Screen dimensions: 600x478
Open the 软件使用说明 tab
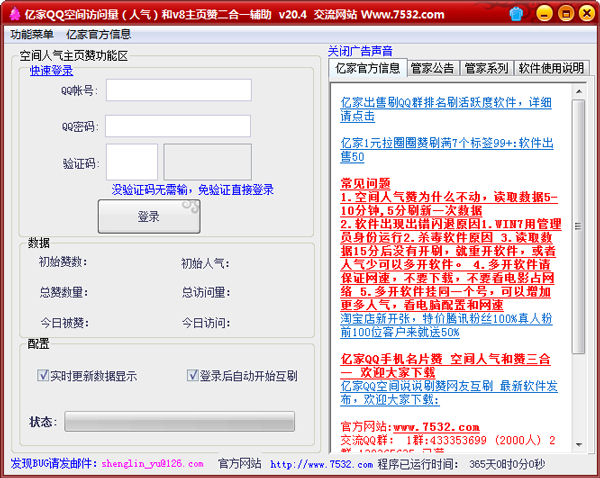point(549,68)
